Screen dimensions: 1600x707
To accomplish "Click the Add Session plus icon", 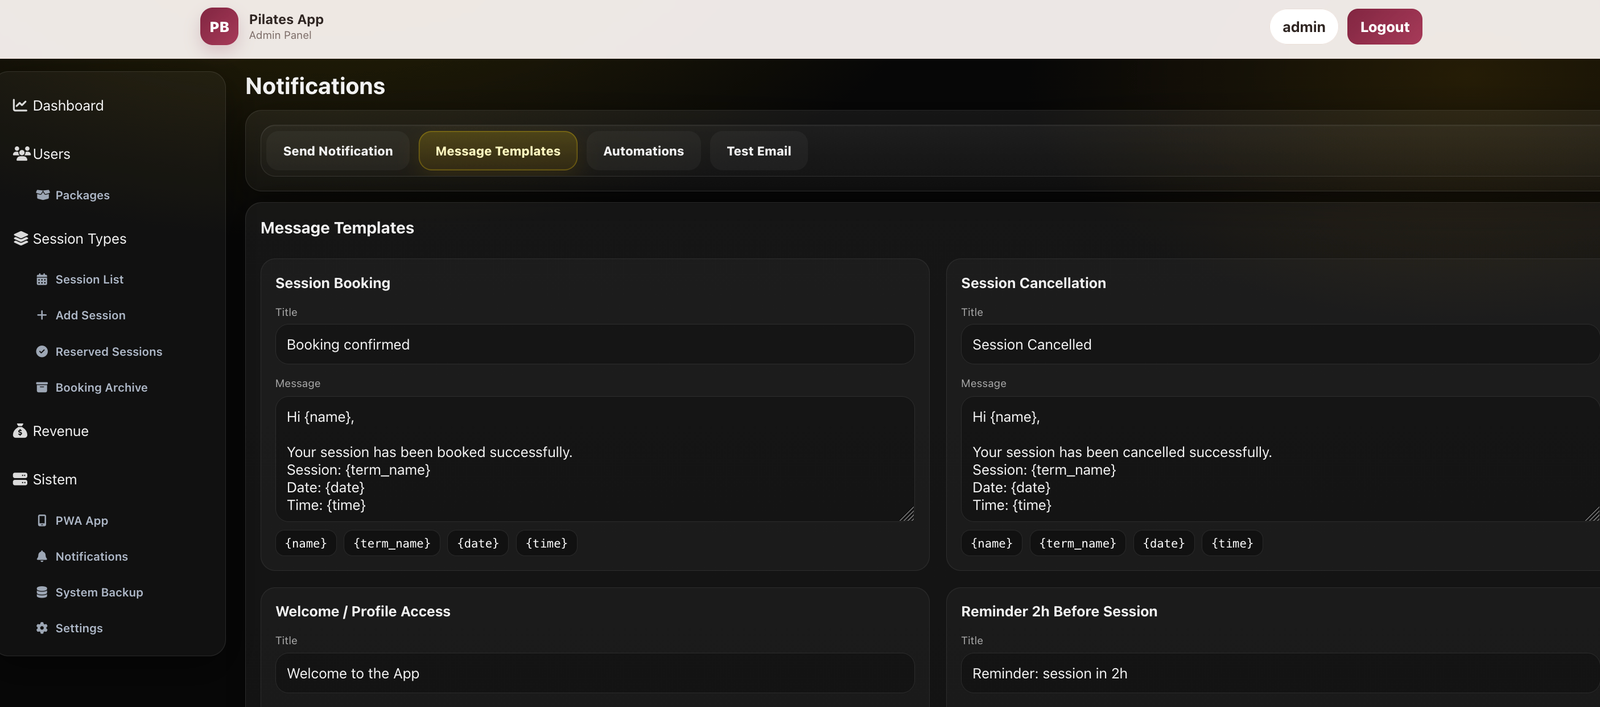I will coord(42,315).
